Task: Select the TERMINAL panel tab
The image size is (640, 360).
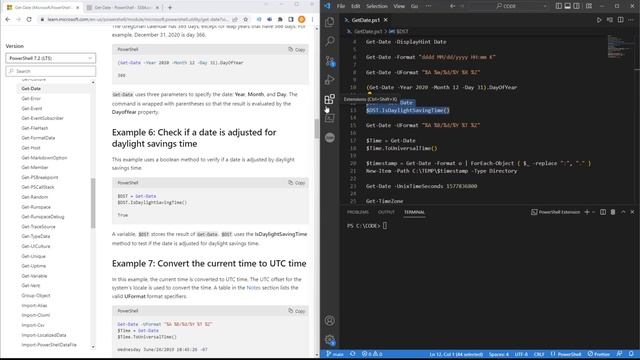Action: [x=414, y=212]
